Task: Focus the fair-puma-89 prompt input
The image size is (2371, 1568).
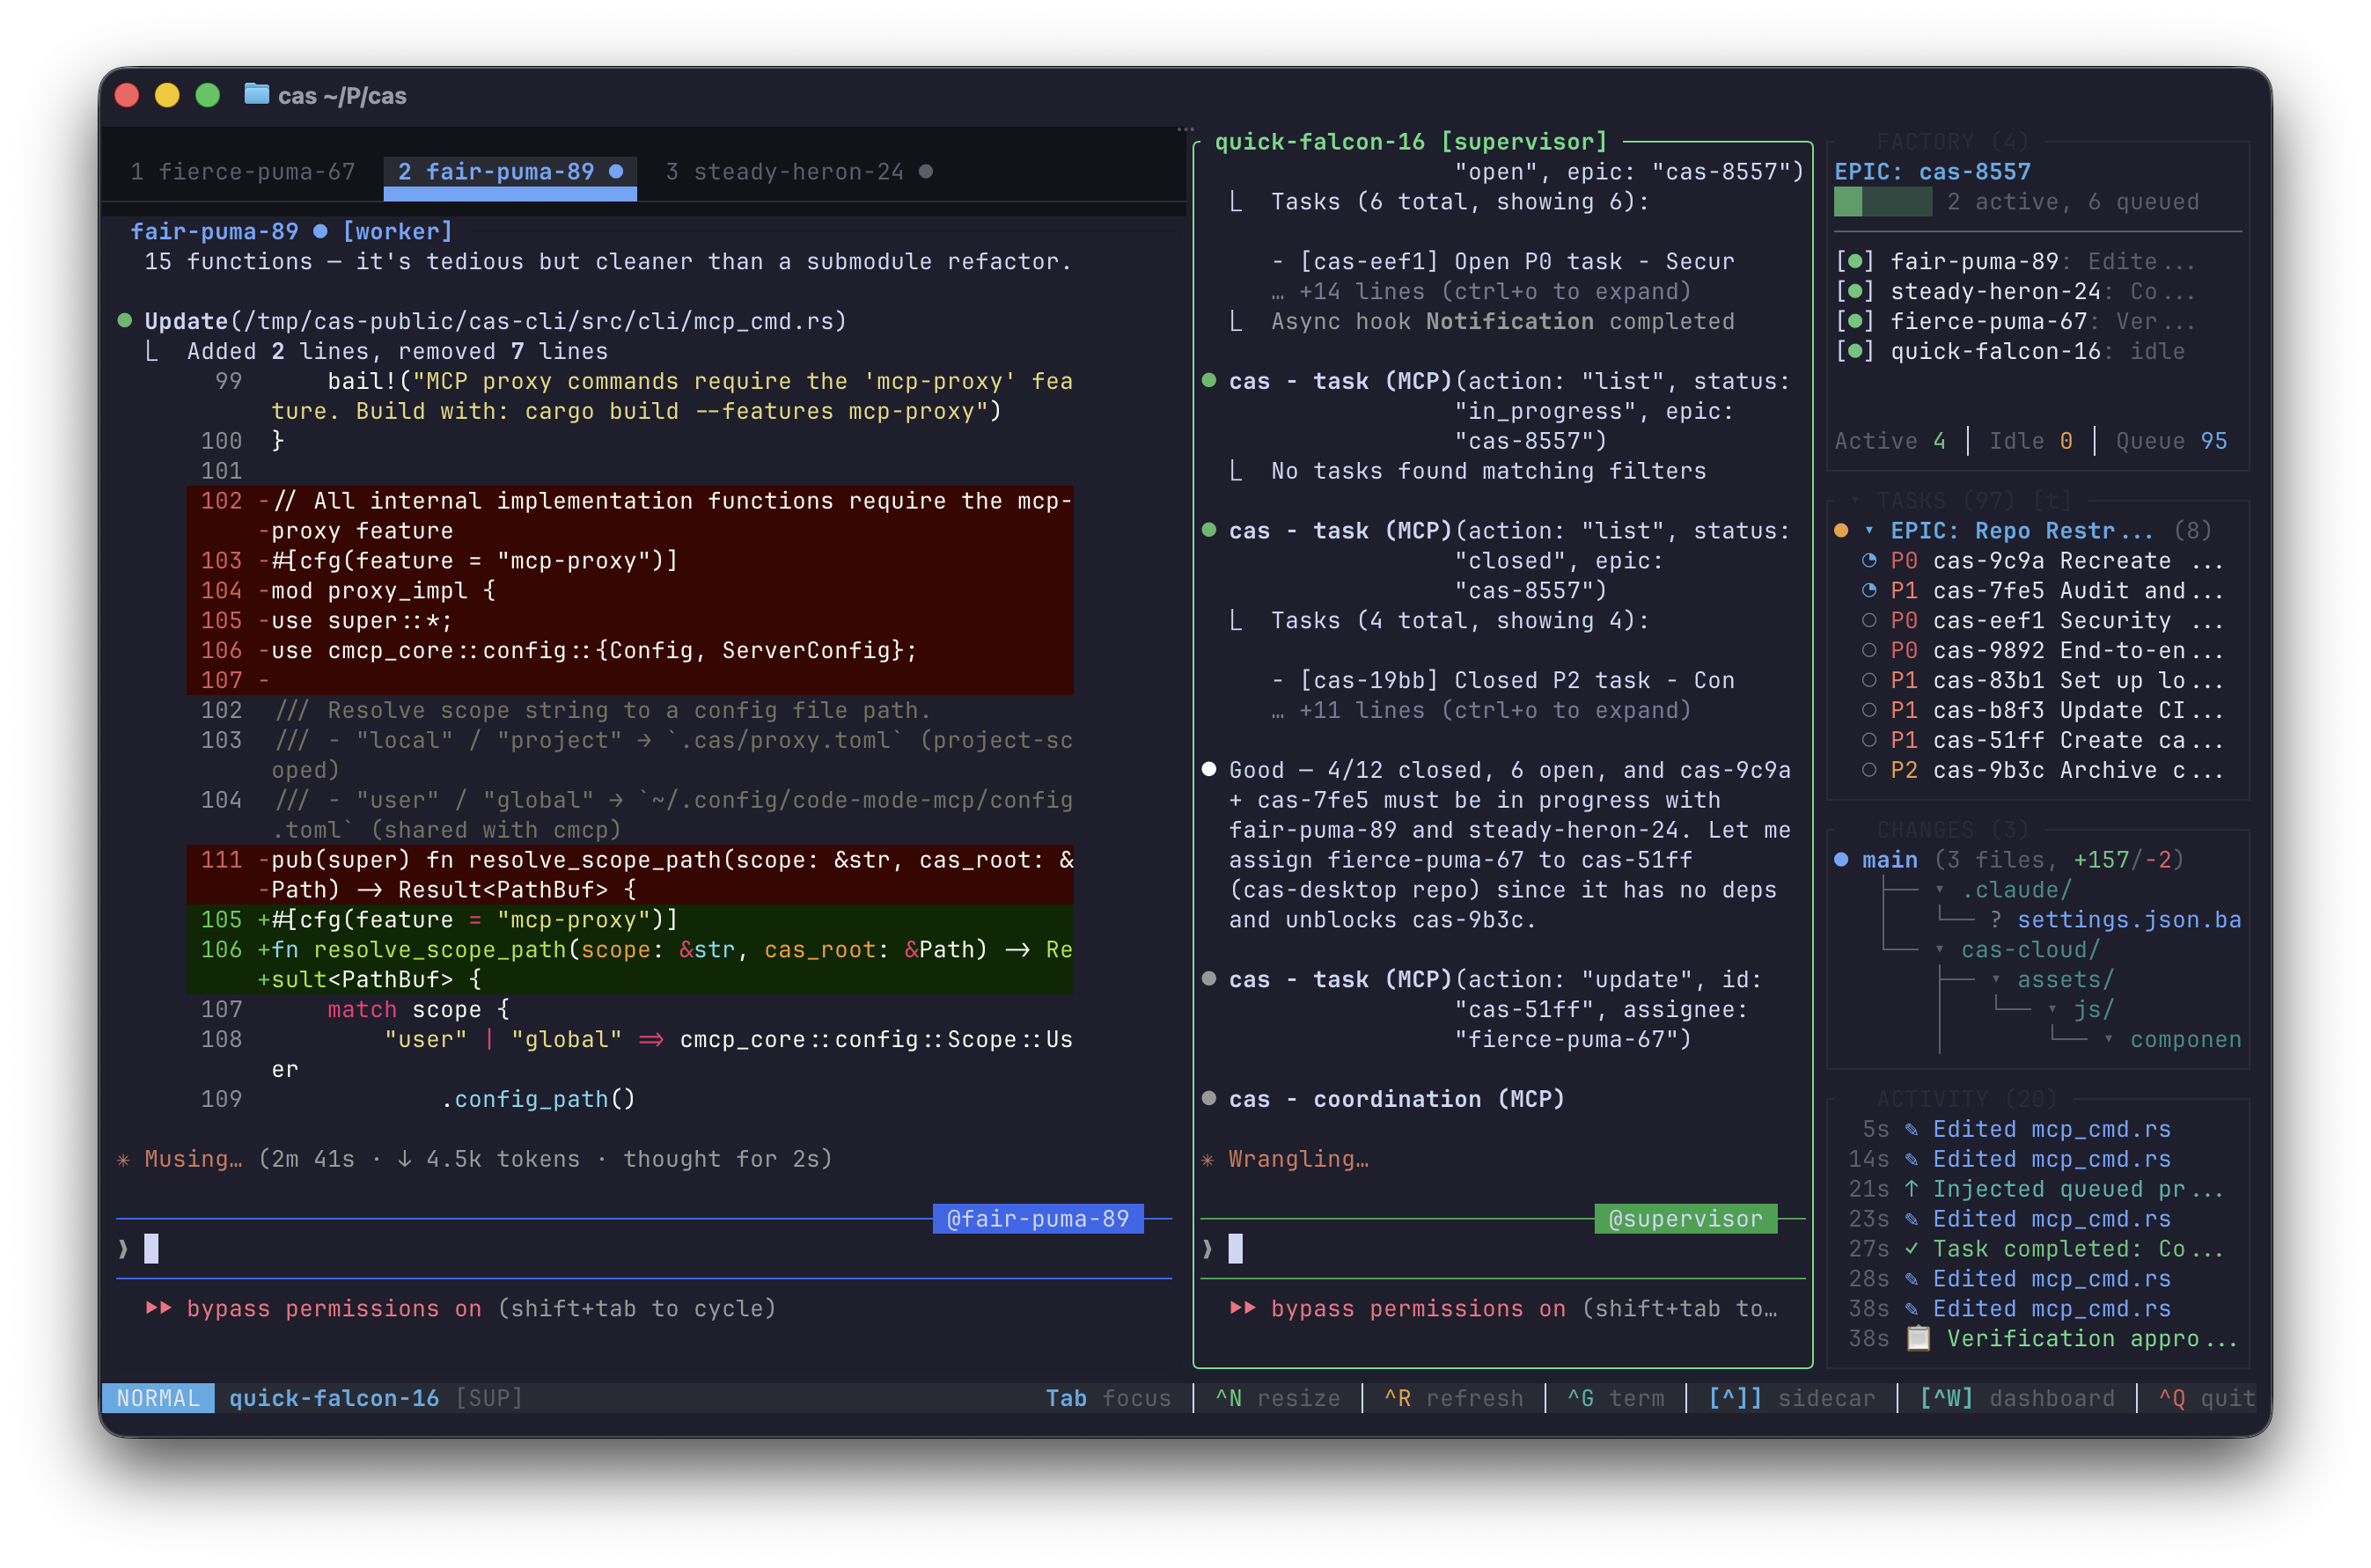Action: pyautogui.click(x=644, y=1249)
